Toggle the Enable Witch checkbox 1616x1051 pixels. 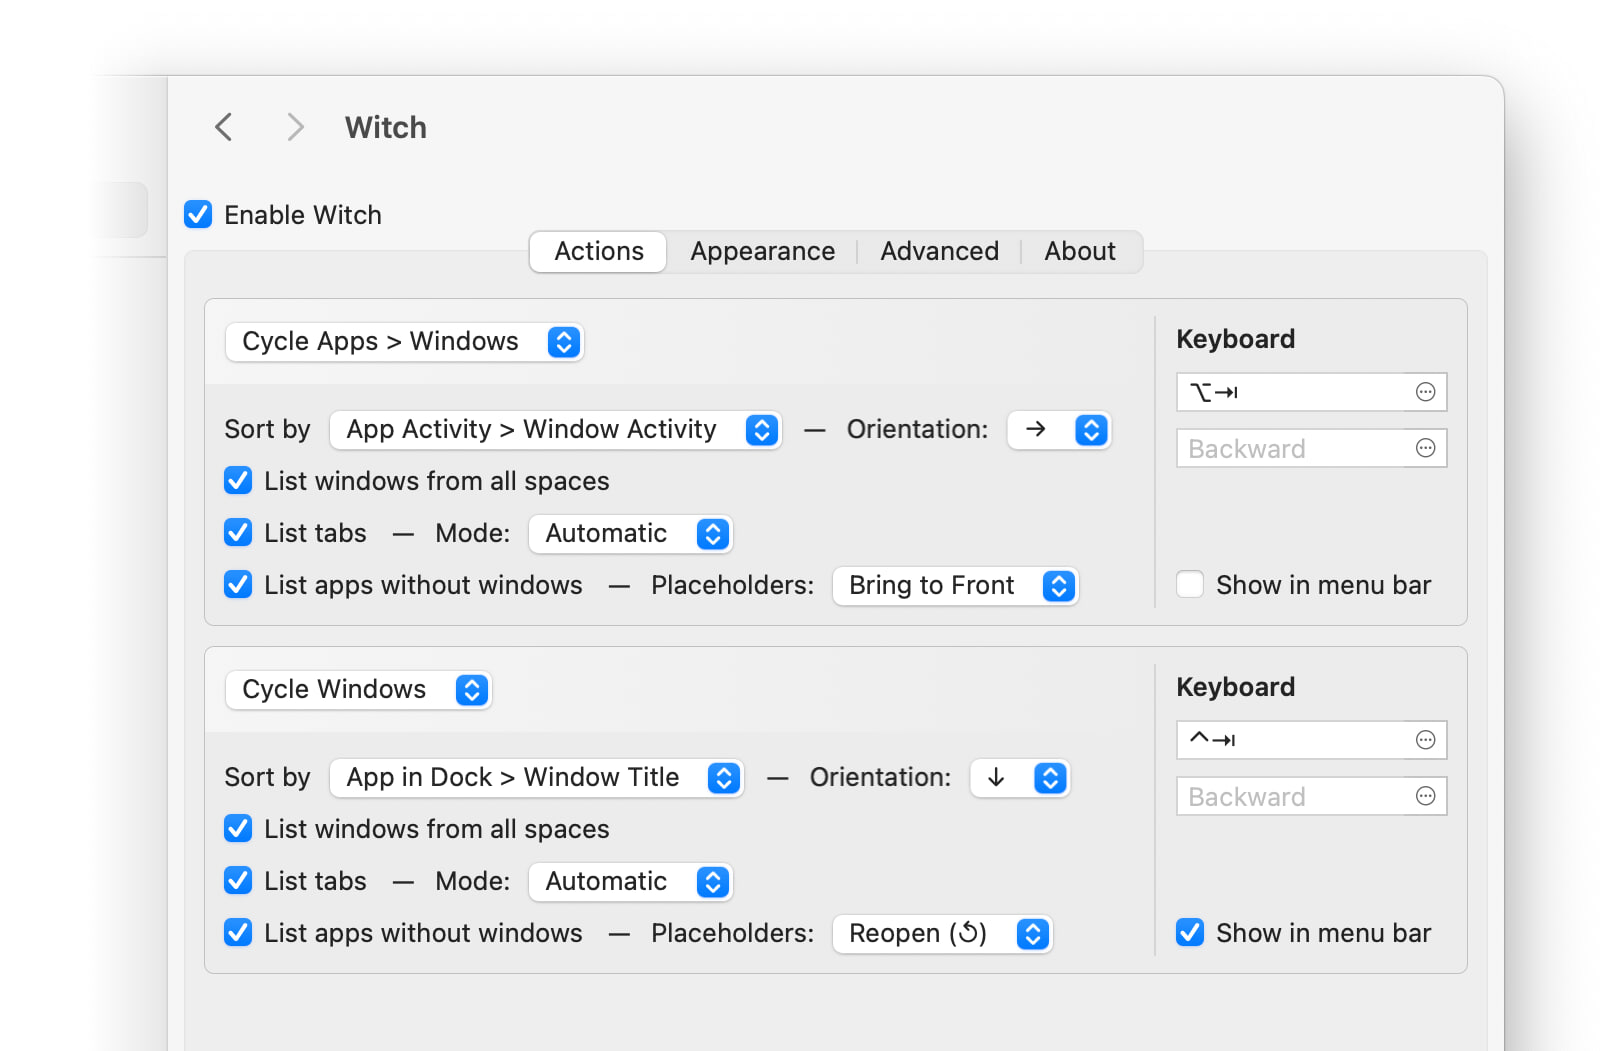pyautogui.click(x=198, y=214)
